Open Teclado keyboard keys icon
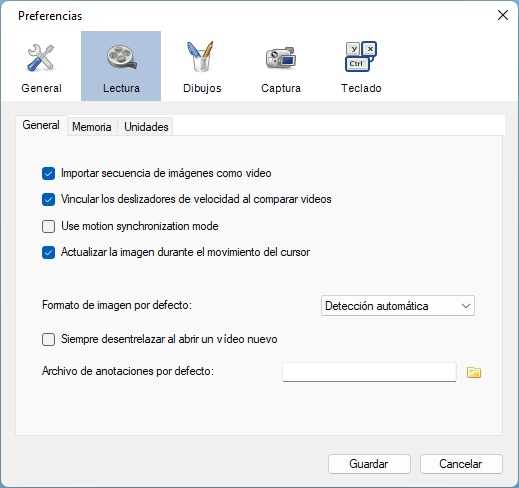 click(x=361, y=57)
